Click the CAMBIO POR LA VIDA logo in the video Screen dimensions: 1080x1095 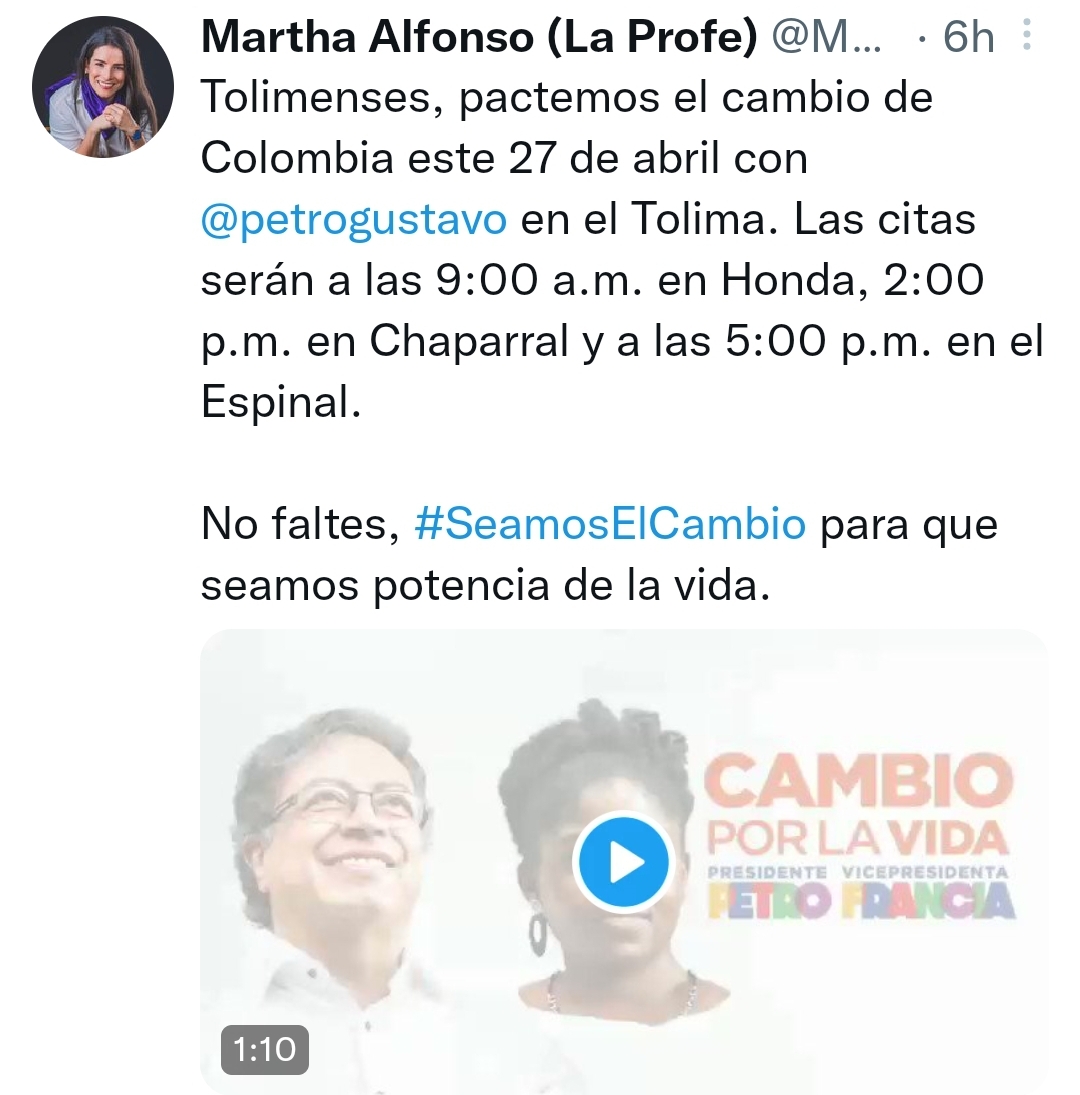858,804
